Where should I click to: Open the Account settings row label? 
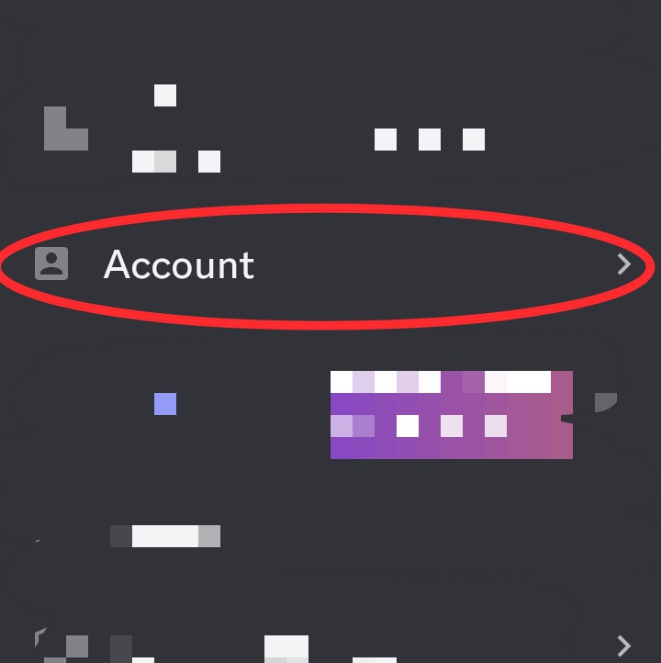[x=179, y=265]
